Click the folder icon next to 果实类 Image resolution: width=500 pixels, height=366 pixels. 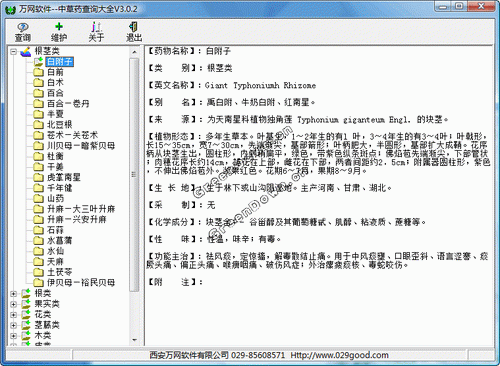26,304
